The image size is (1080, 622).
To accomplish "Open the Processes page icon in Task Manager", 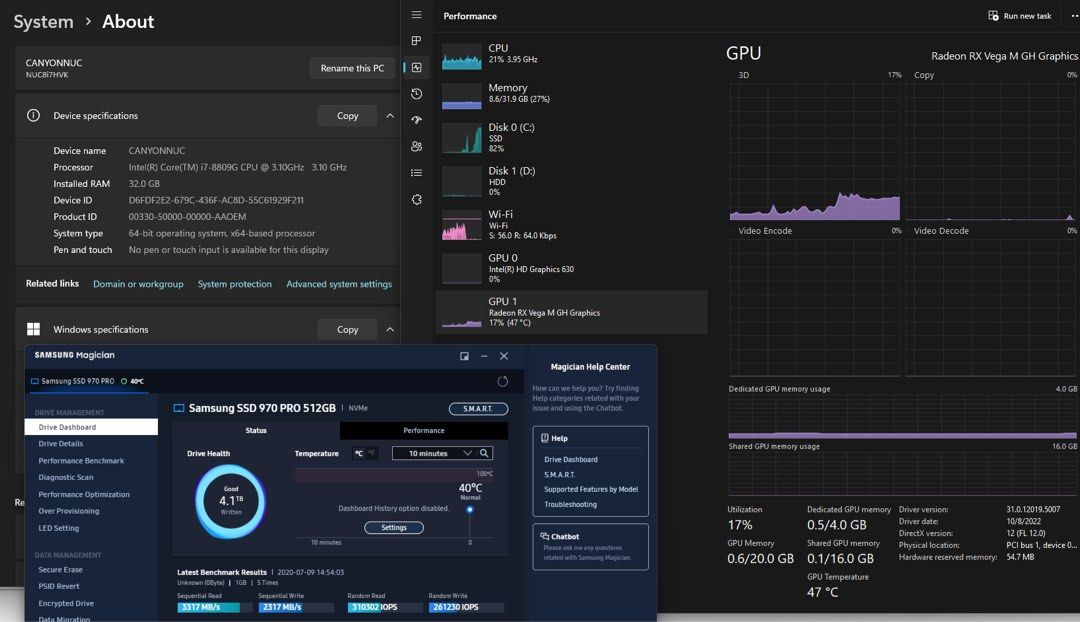I will [417, 41].
